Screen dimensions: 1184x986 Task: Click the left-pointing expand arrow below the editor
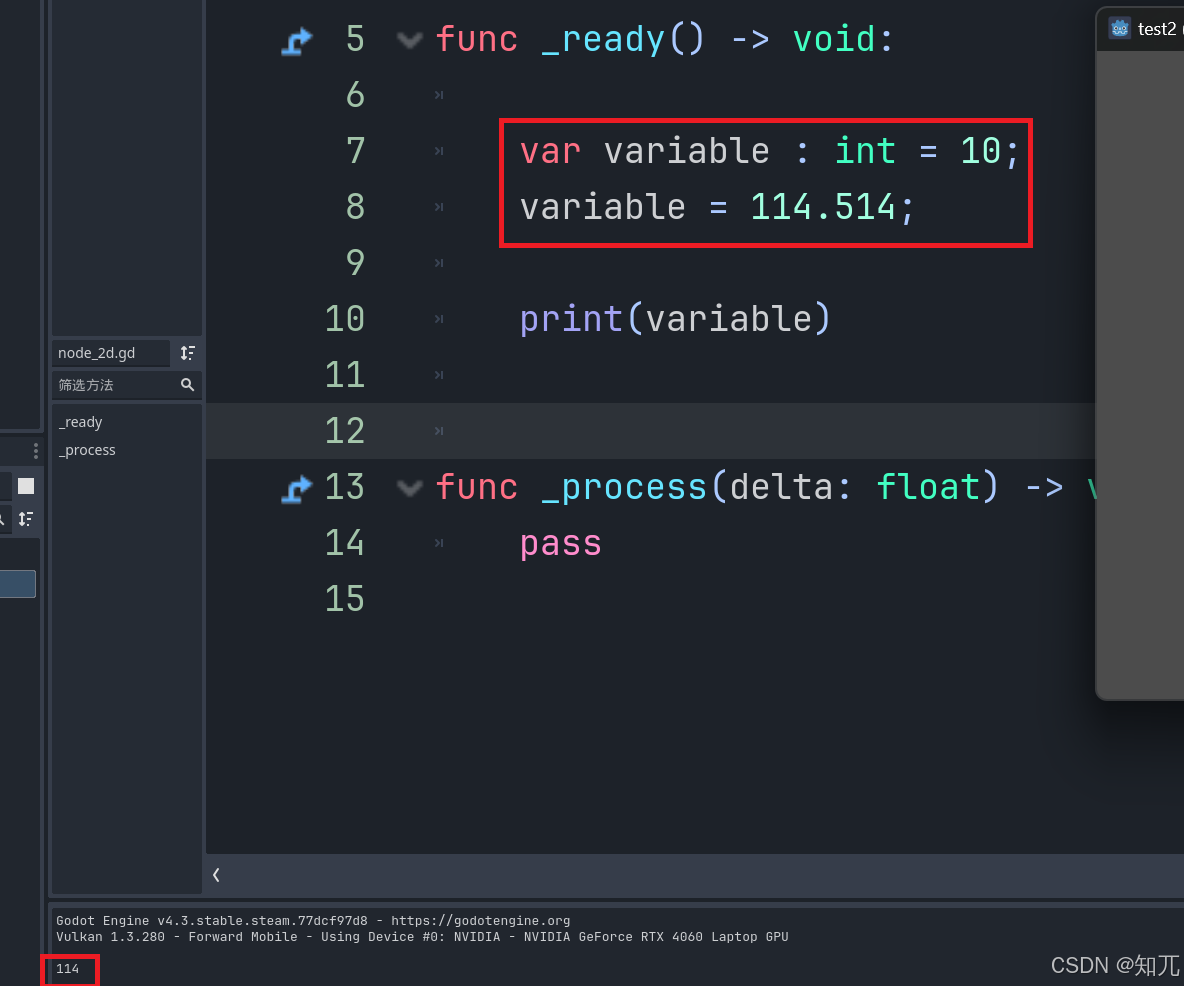click(216, 874)
